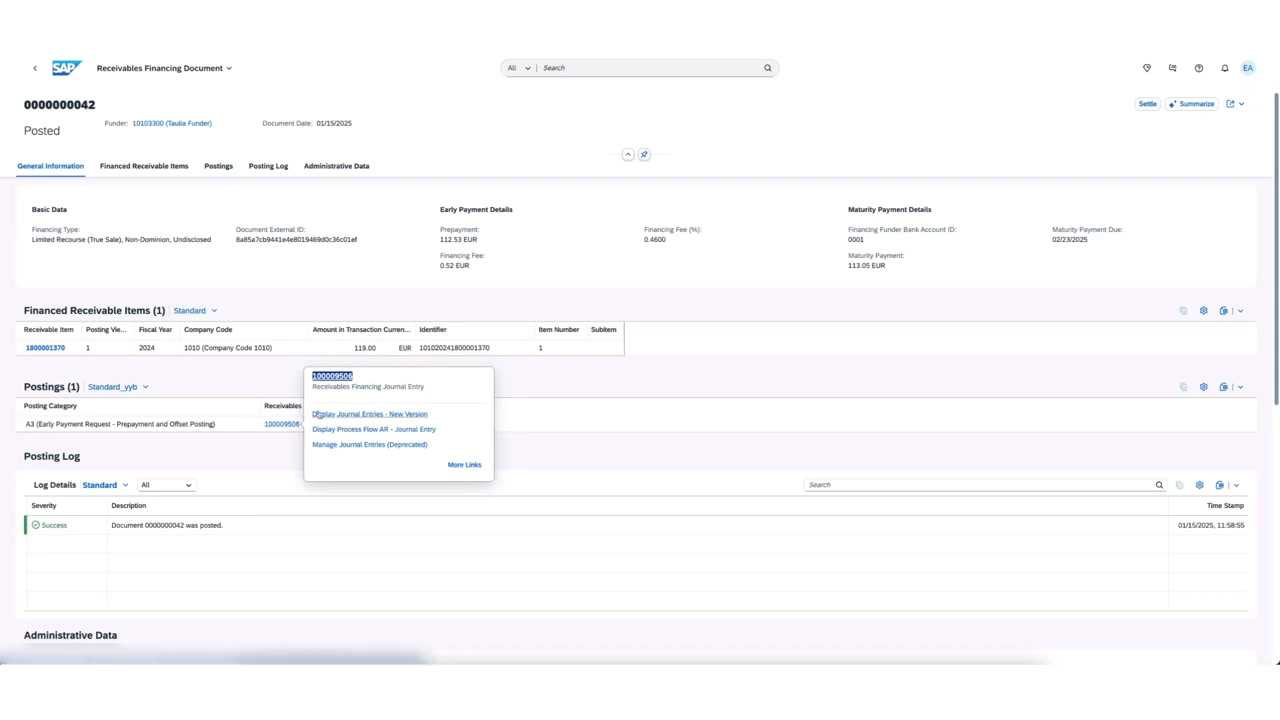Viewport: 1280px width, 720px height.
Task: Open the Receivables Financing Document title menu
Action: [x=164, y=68]
